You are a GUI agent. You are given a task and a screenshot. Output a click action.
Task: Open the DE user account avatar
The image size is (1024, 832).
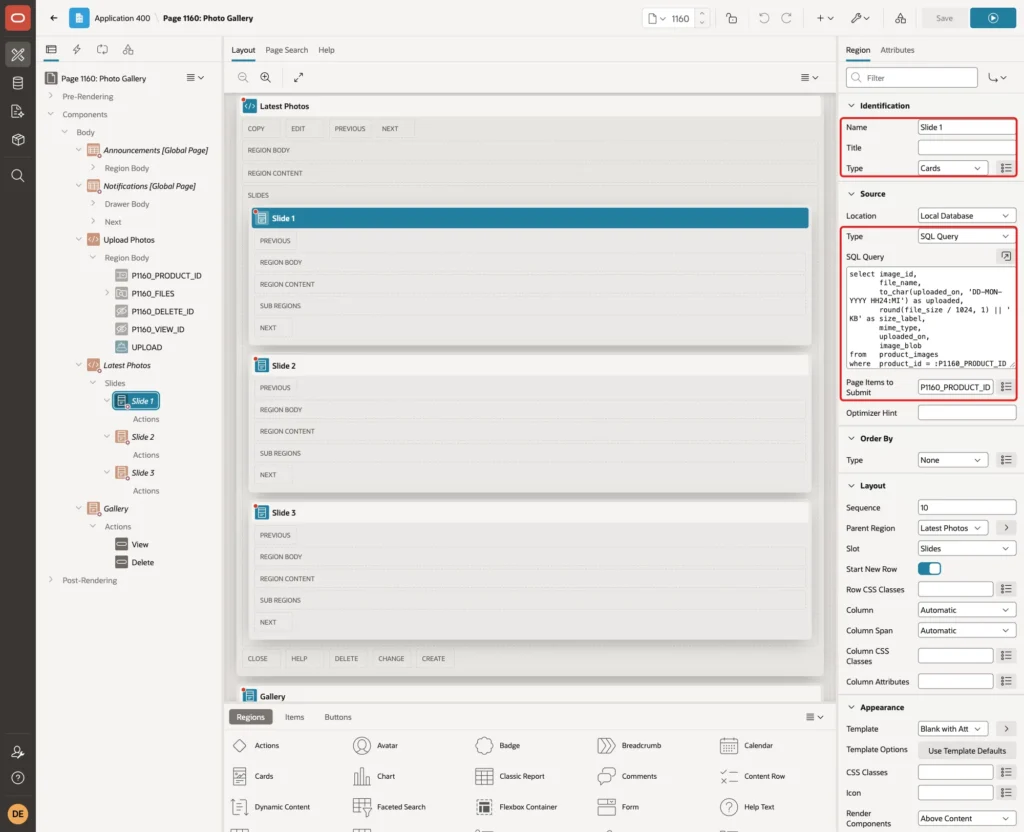pos(18,814)
